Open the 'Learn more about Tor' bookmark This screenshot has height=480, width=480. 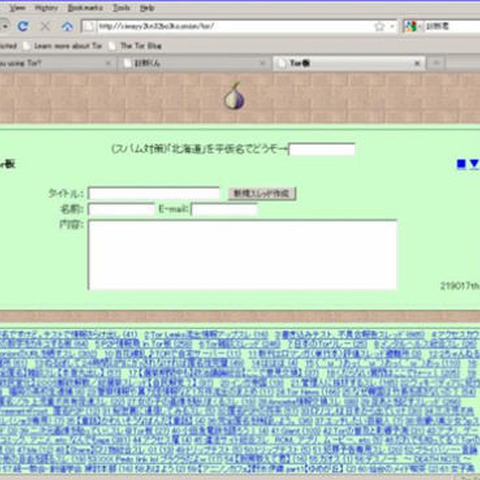[x=63, y=46]
